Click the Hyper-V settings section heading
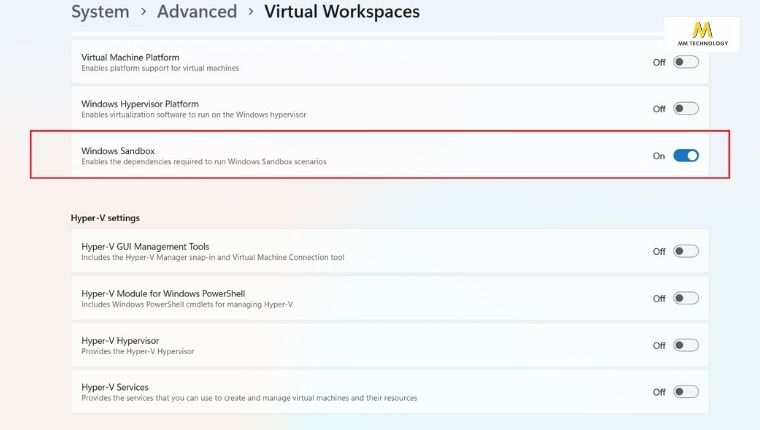Screen dimensions: 760x430 click(x=105, y=218)
